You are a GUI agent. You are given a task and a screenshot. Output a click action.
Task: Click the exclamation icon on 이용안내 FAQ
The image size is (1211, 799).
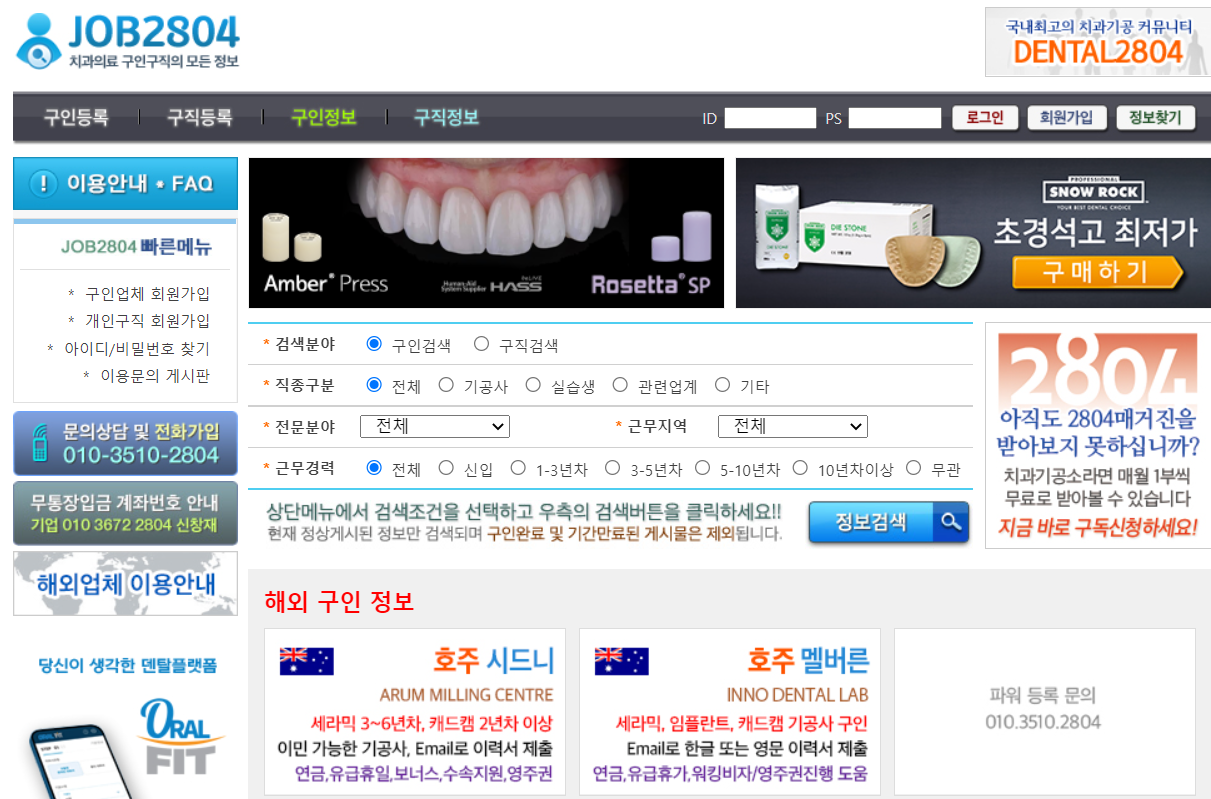pyautogui.click(x=43, y=183)
